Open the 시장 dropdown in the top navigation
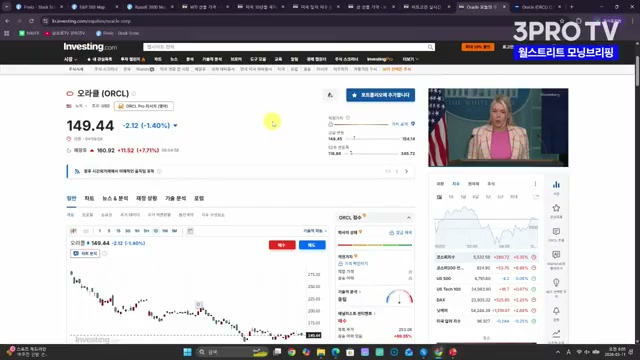 pyautogui.click(x=70, y=59)
